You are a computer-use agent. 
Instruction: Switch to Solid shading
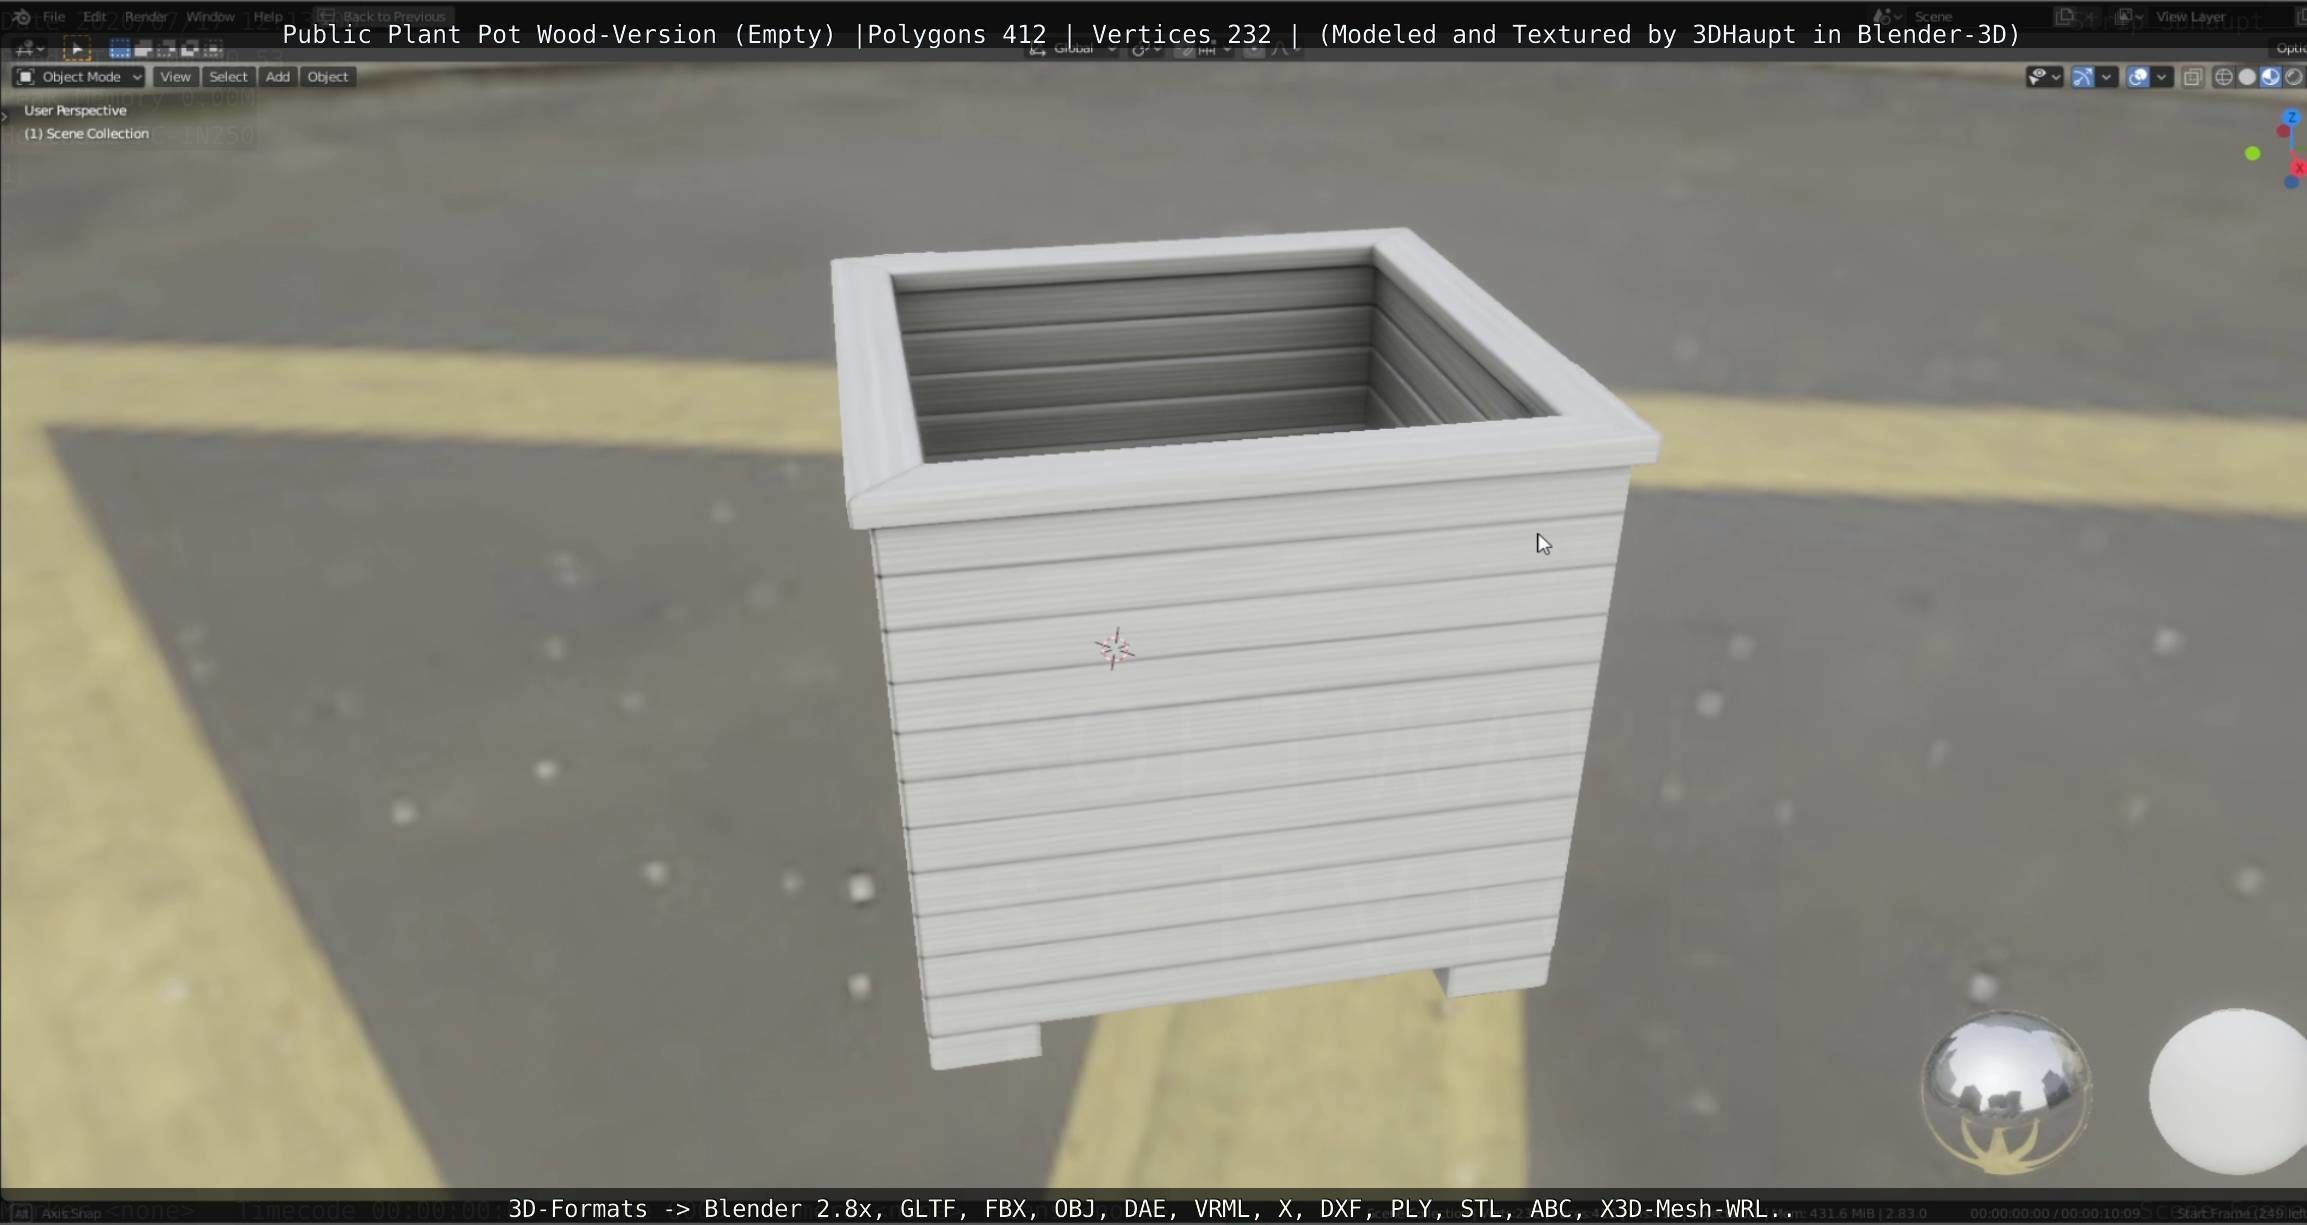[x=2247, y=77]
